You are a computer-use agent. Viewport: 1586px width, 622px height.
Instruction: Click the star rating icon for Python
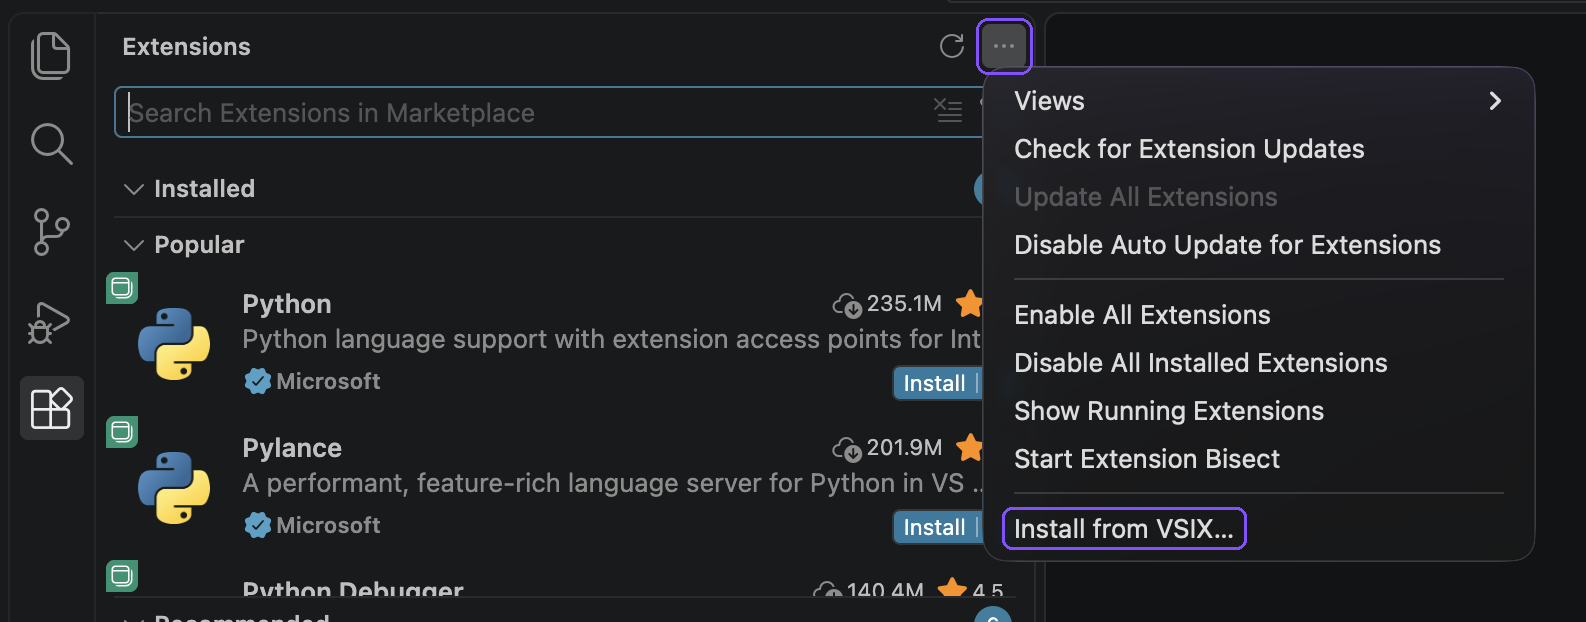tap(969, 303)
